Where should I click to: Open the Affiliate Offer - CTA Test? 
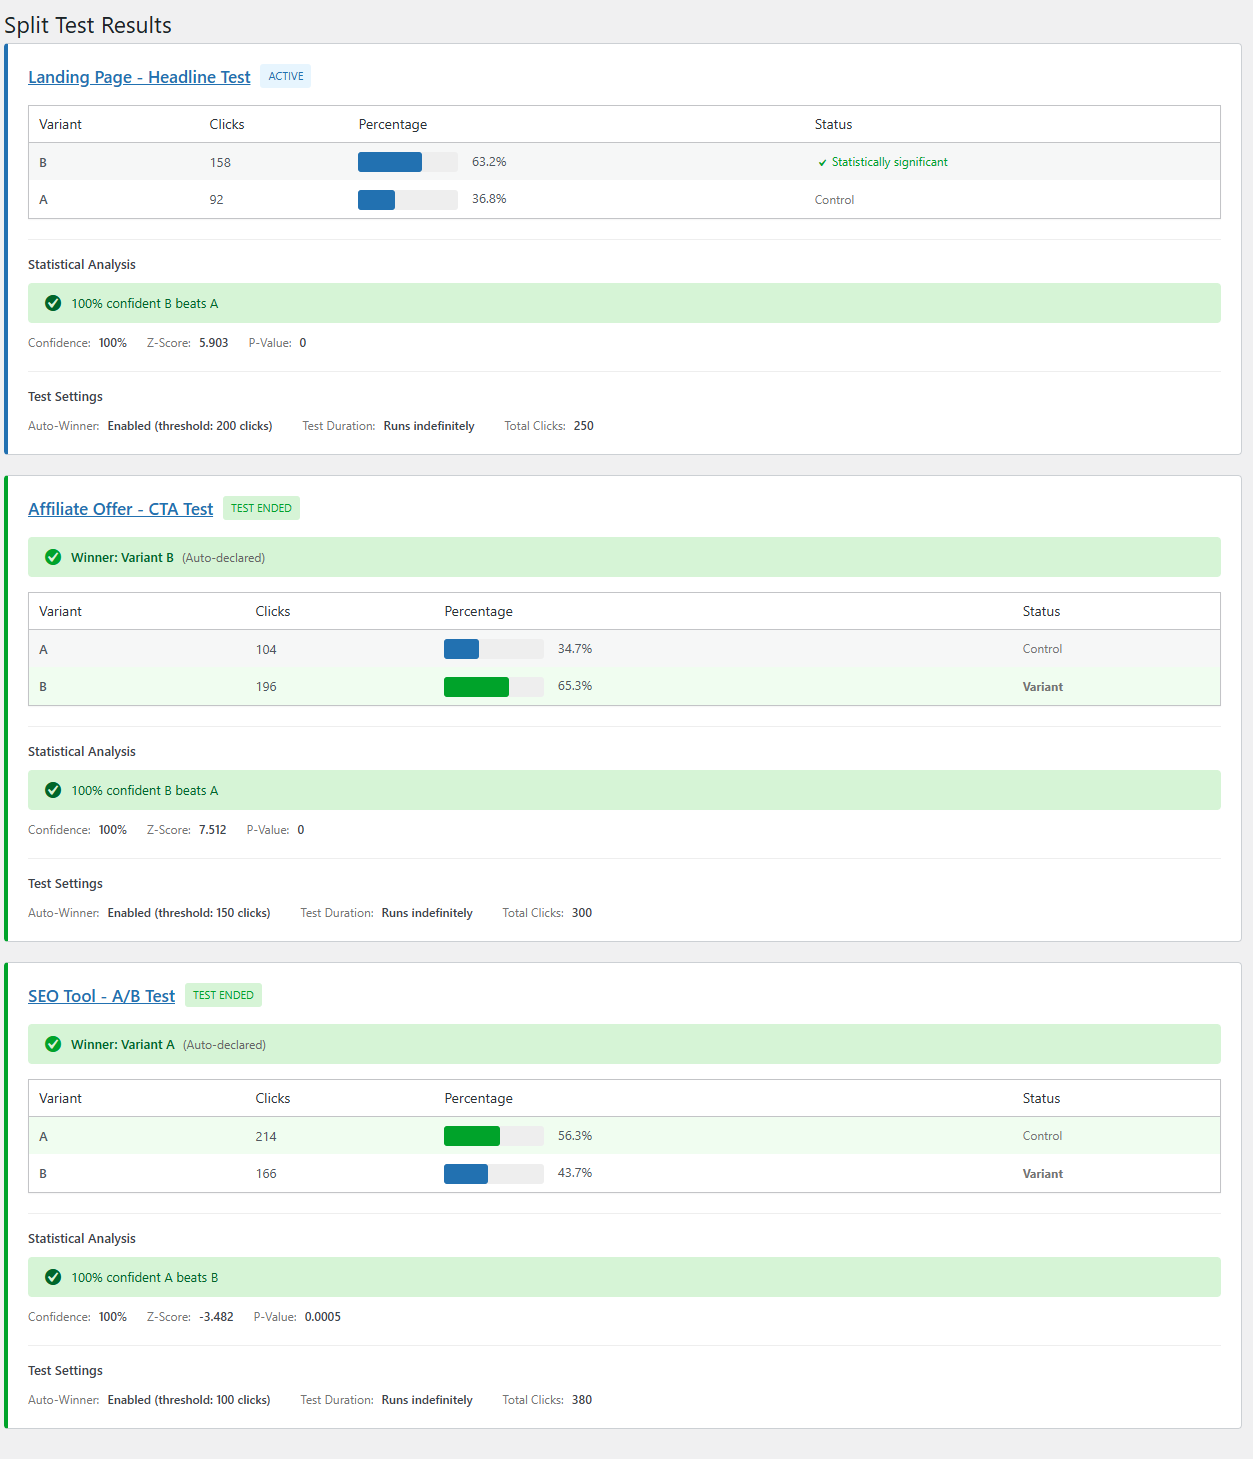pyautogui.click(x=120, y=509)
